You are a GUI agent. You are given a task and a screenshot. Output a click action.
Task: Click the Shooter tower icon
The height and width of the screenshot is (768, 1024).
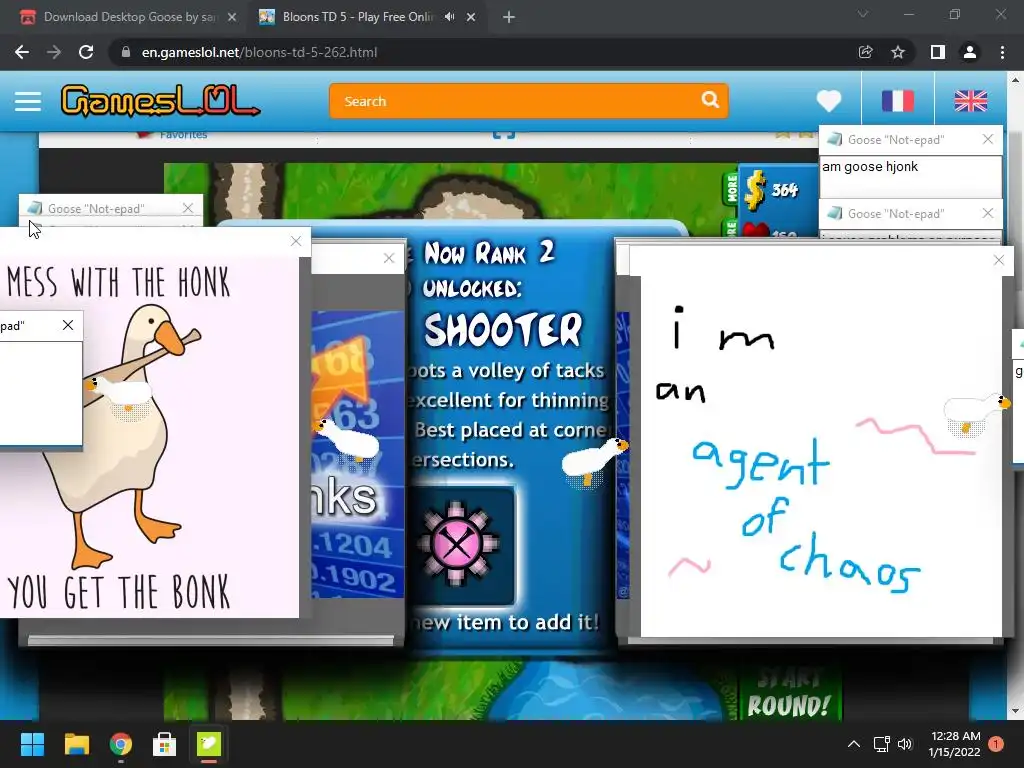[x=457, y=544]
